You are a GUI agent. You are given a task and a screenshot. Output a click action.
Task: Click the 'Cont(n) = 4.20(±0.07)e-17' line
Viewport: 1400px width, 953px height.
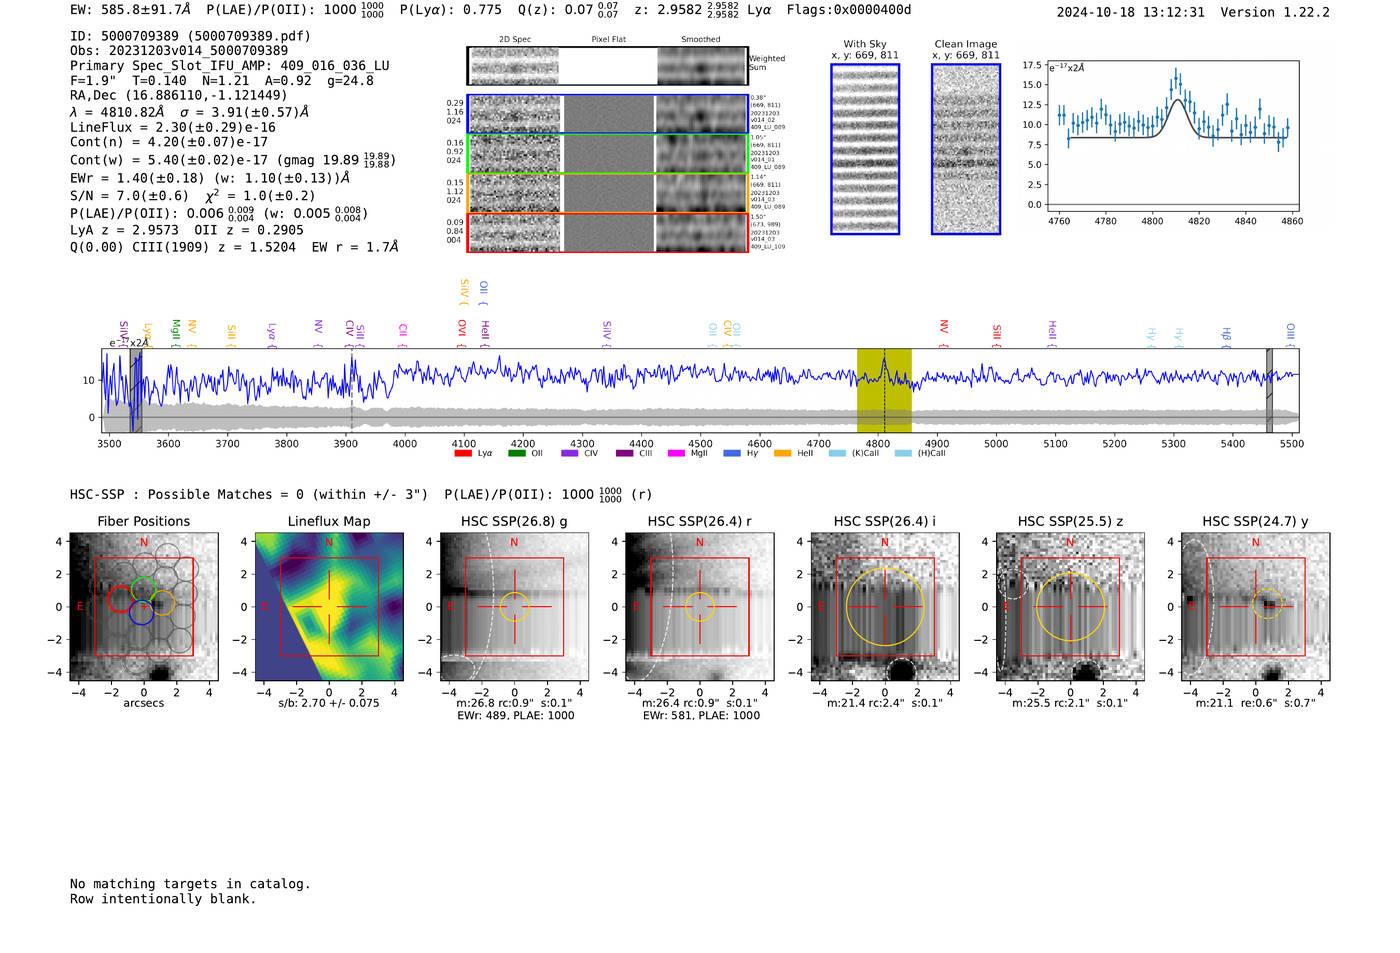click(x=169, y=142)
